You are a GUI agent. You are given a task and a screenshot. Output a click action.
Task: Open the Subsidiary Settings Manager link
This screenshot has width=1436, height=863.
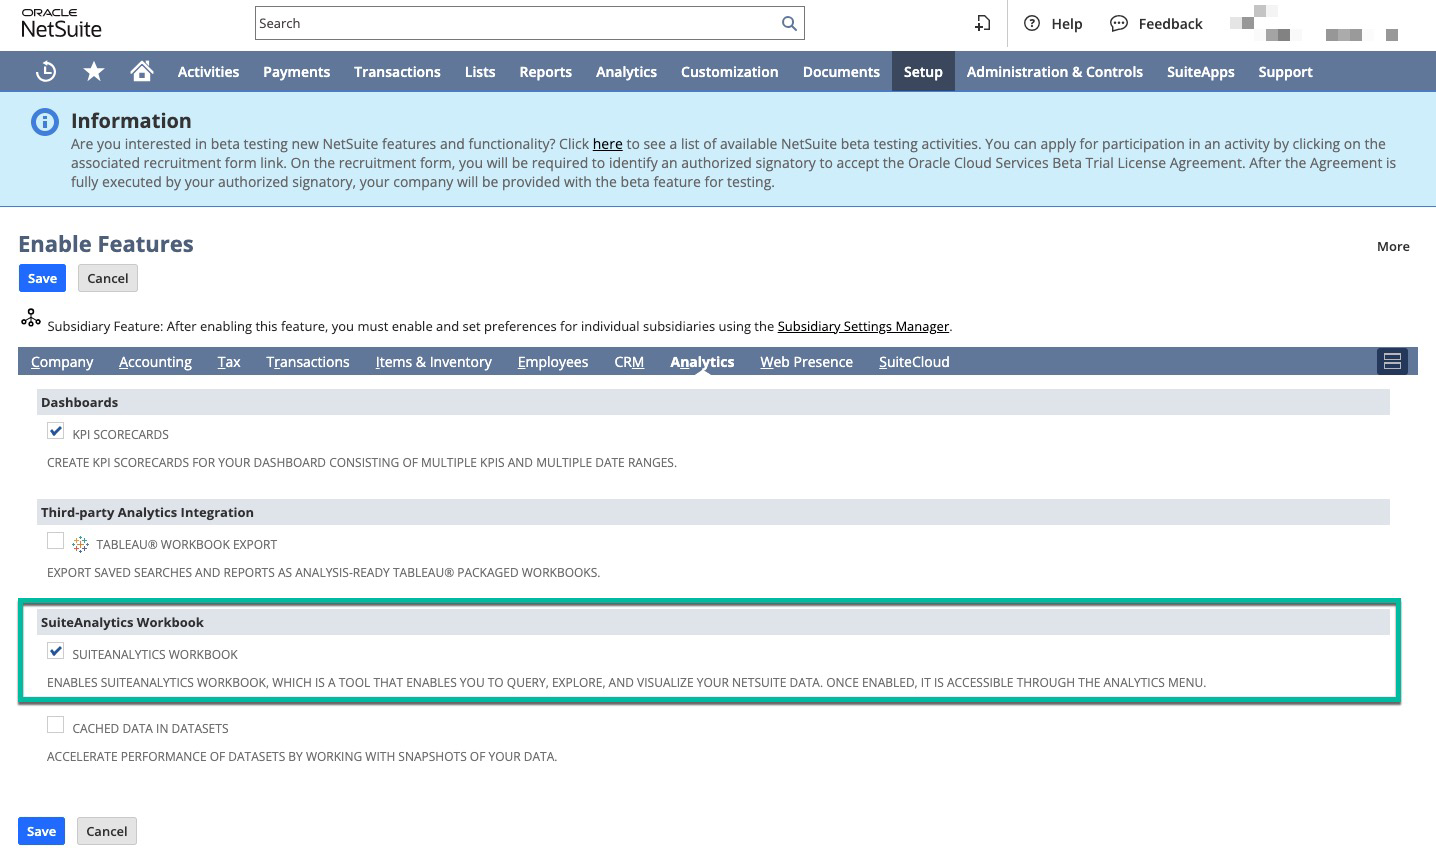click(863, 326)
